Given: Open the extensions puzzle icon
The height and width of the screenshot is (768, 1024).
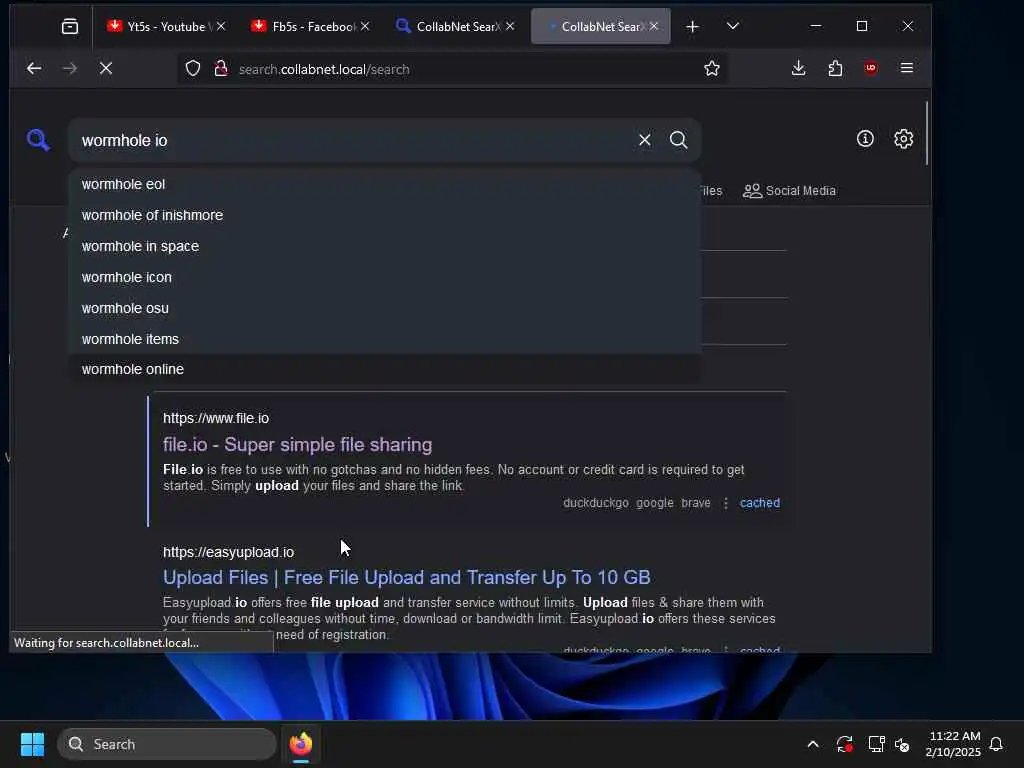Looking at the screenshot, I should [x=835, y=69].
